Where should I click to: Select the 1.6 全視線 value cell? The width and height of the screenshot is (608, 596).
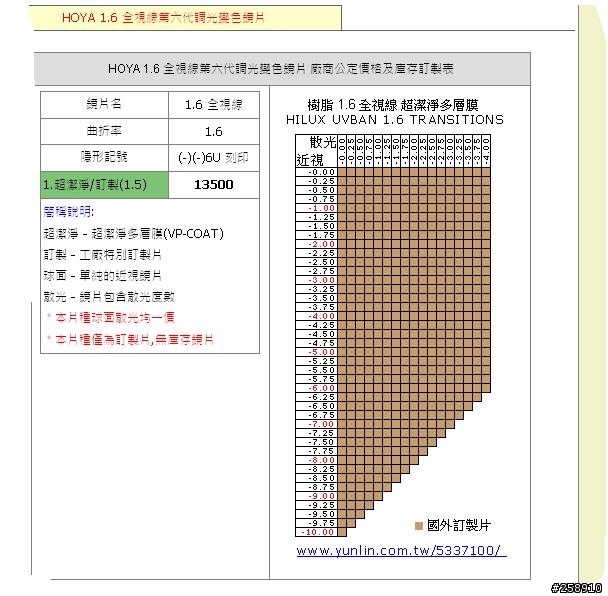214,105
